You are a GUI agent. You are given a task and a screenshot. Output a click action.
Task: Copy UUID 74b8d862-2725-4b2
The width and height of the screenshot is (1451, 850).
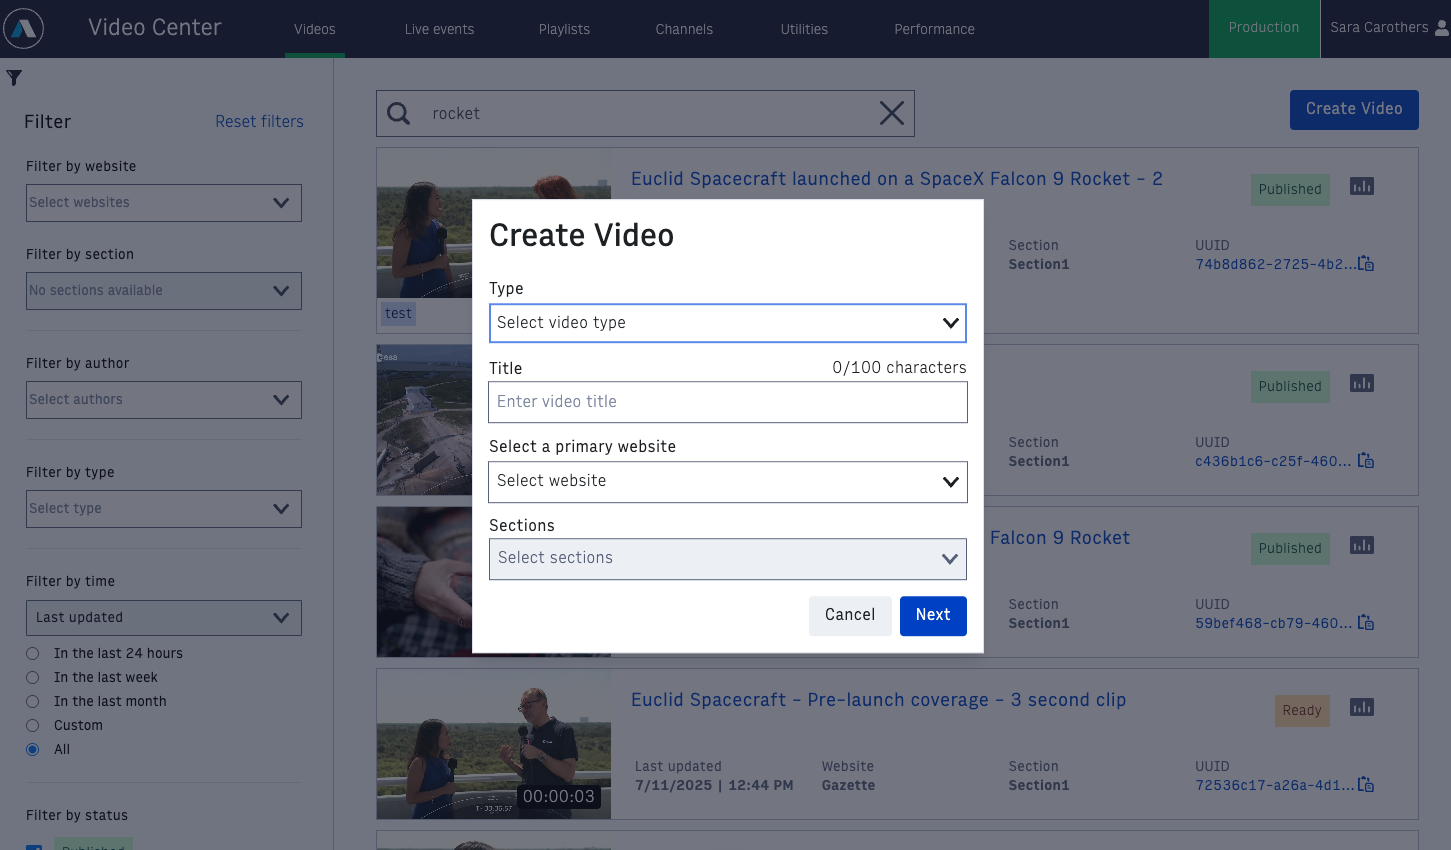(1366, 264)
